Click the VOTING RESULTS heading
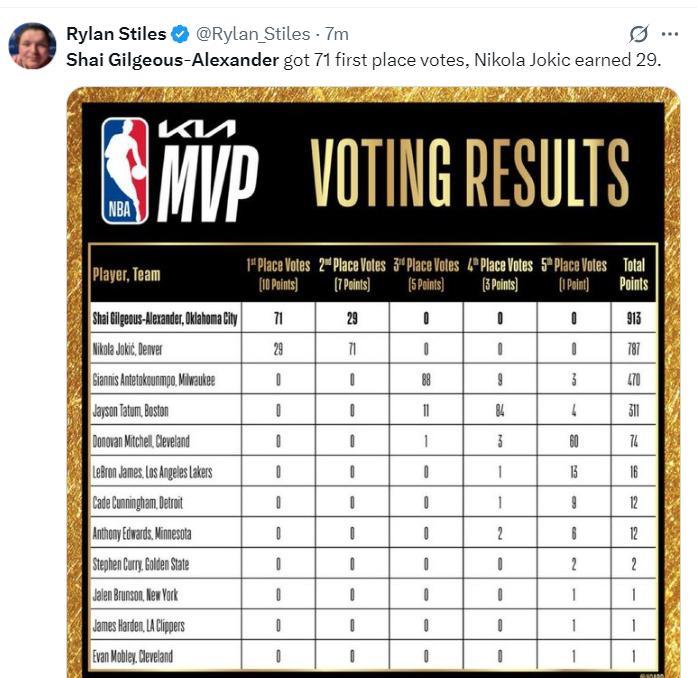Image resolution: width=697 pixels, height=678 pixels. point(469,173)
